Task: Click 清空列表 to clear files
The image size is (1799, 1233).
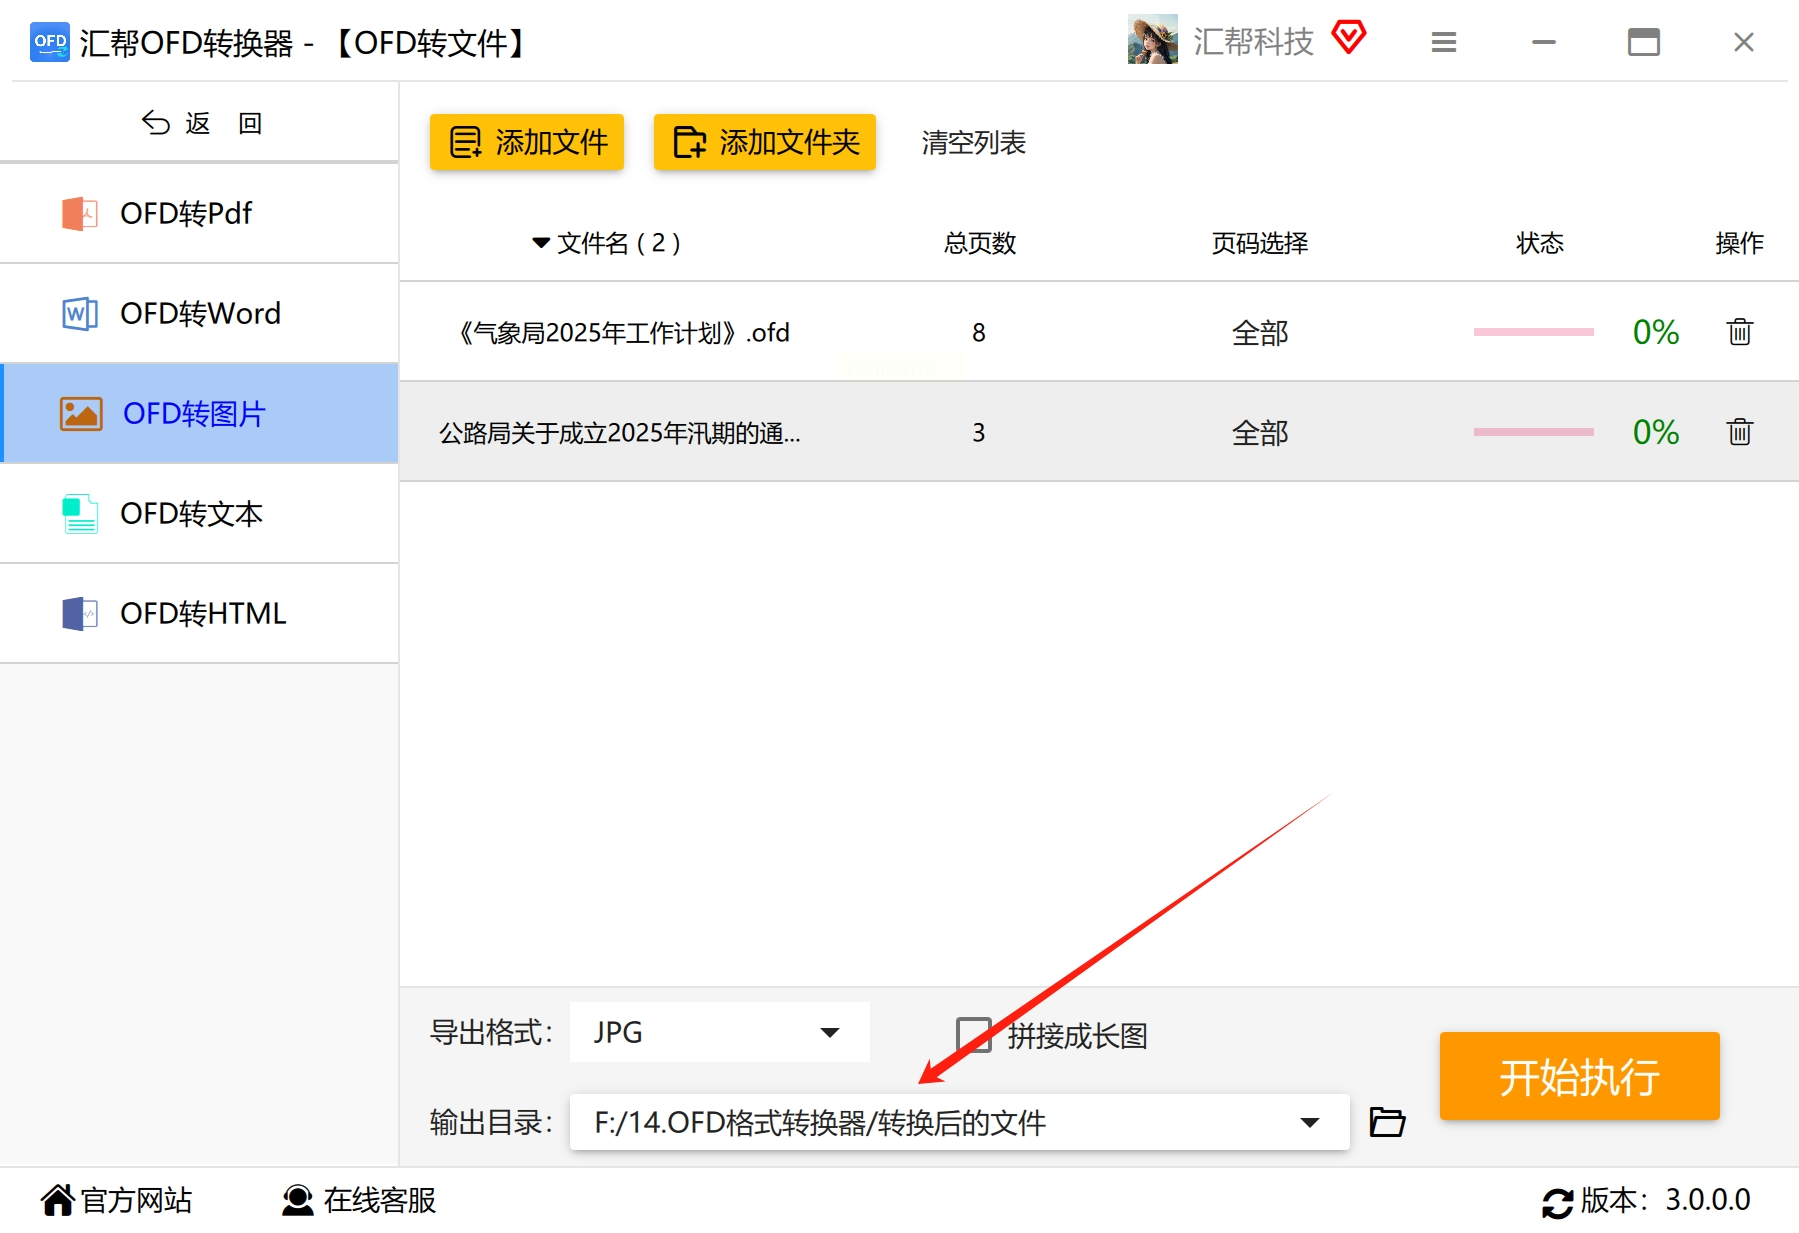Action: point(973,143)
